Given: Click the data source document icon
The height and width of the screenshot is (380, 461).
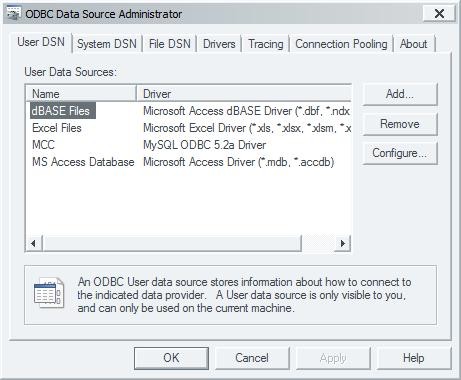Looking at the screenshot, I should click(49, 293).
